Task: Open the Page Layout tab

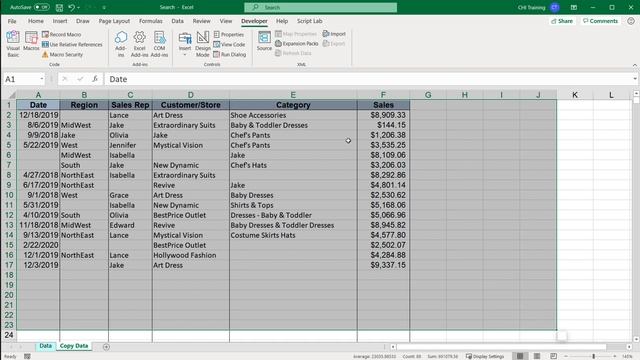Action: click(114, 21)
